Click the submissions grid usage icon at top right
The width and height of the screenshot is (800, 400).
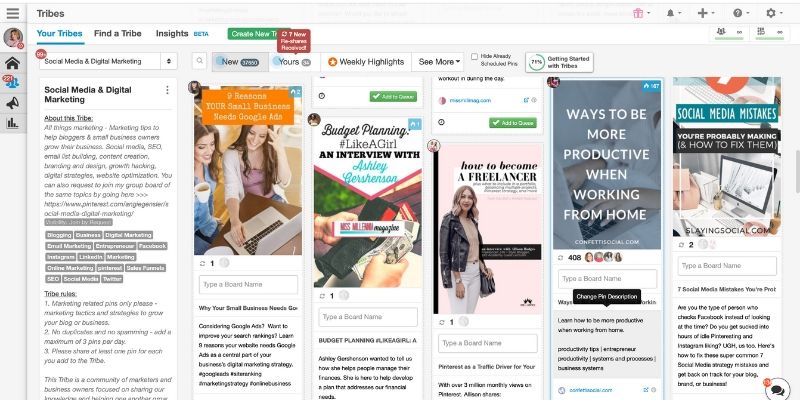tap(761, 32)
